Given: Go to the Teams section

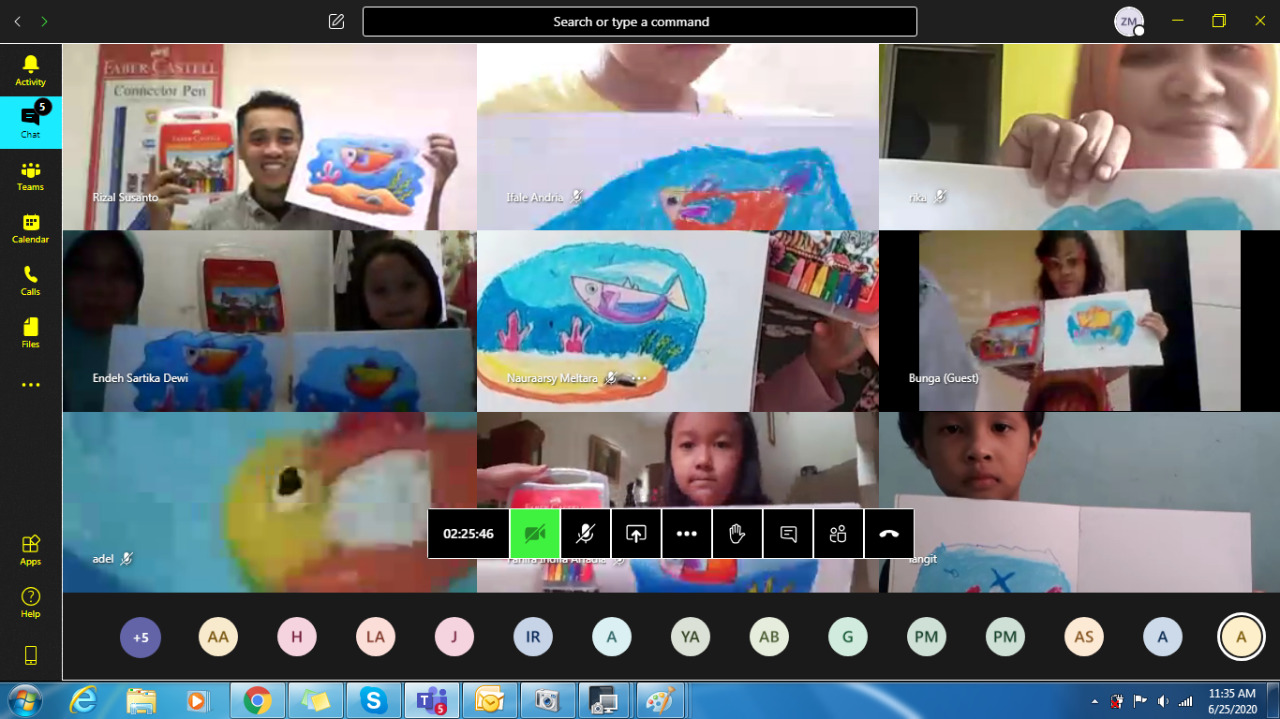Looking at the screenshot, I should click(x=30, y=175).
